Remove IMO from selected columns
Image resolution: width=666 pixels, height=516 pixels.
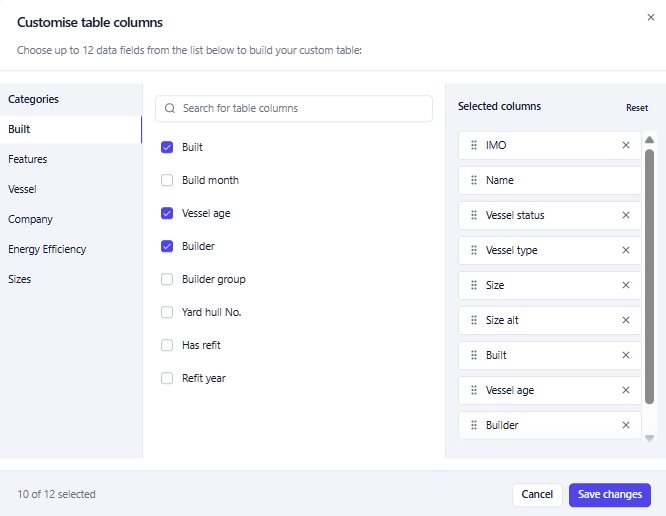[626, 145]
